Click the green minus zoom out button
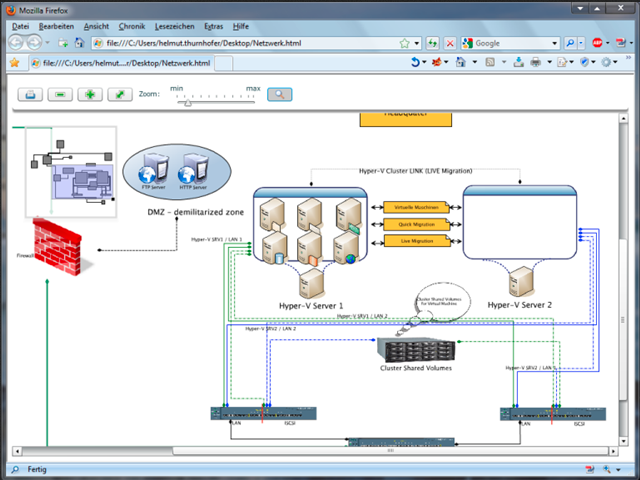Viewport: 640px width, 480px height. 60,95
